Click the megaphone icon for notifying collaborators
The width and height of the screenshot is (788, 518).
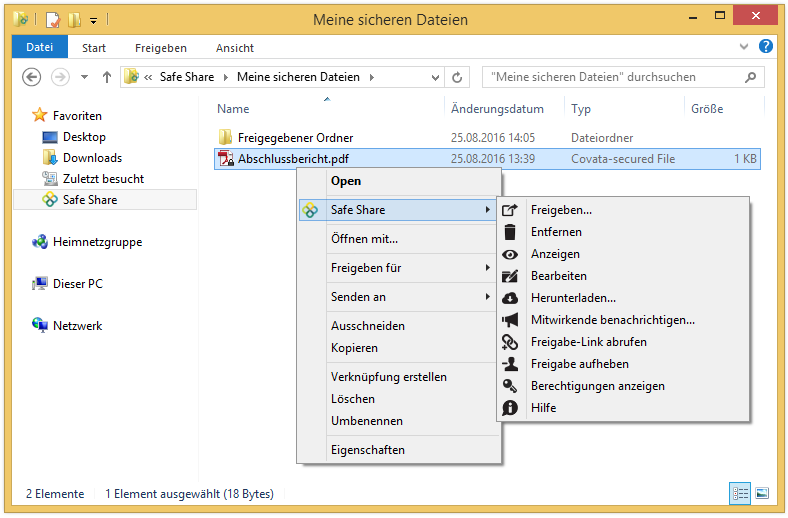click(510, 320)
